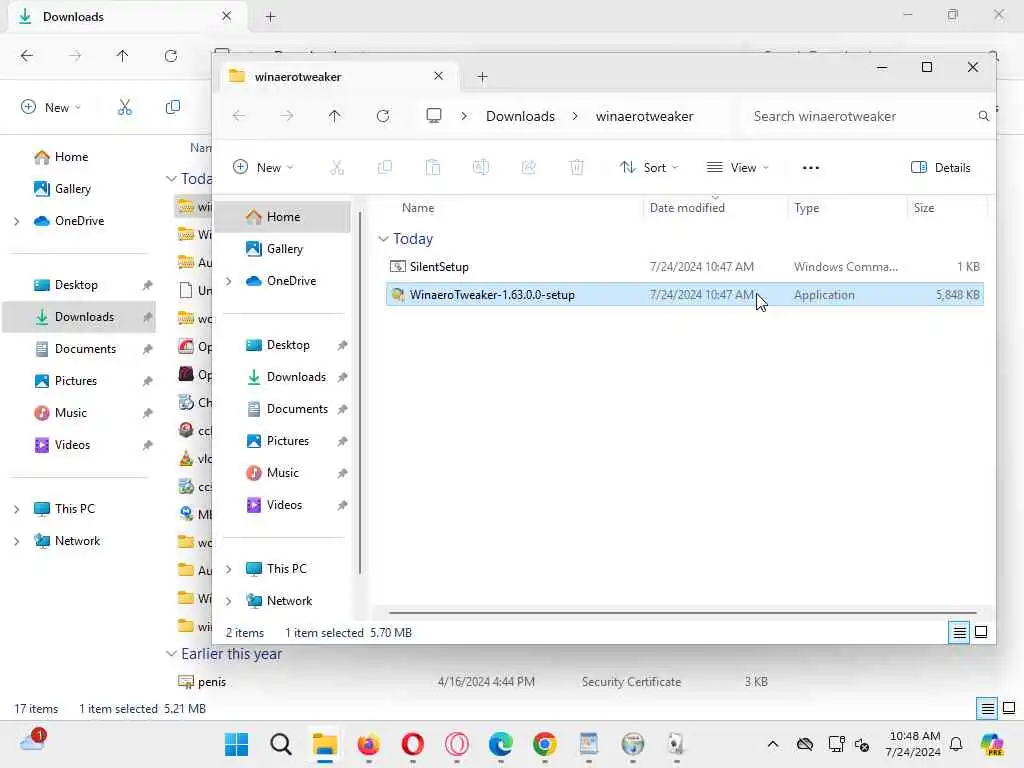Open Gallery in winaerotweaker navigation pane
Viewport: 1024px width, 768px height.
284,249
